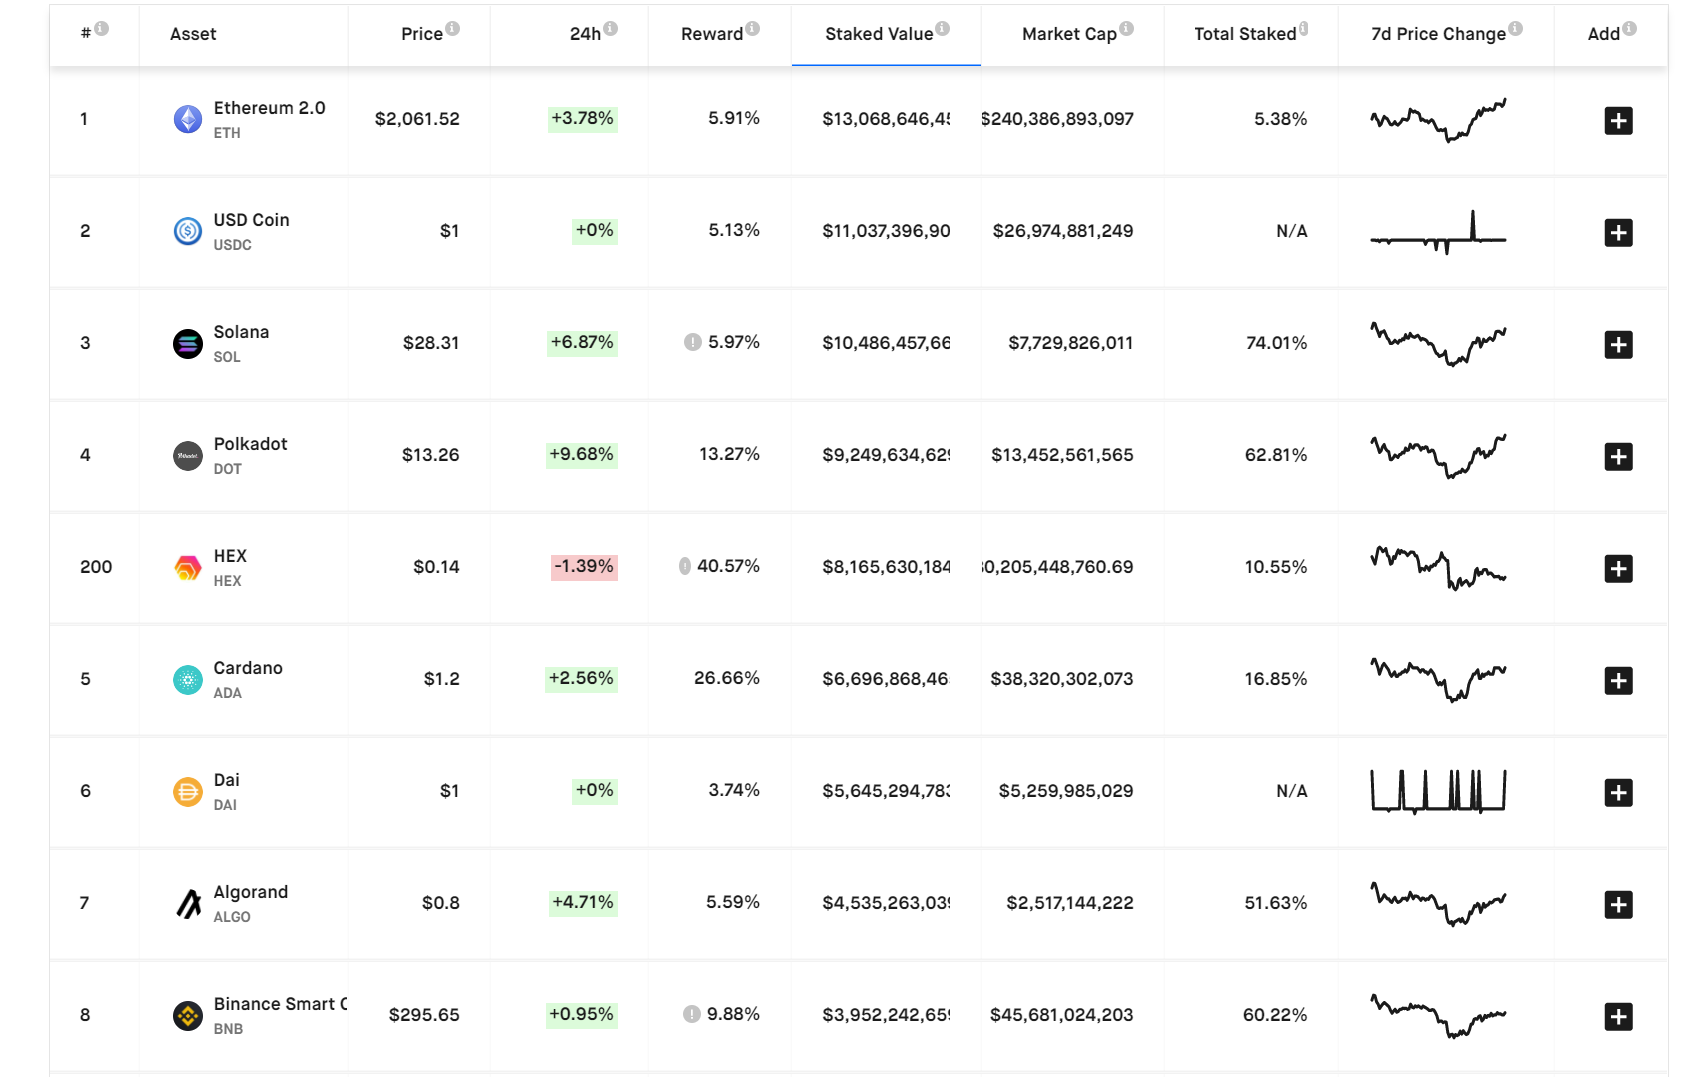Click the info icon next to Total Staked header
1703x1077 pixels.
click(1304, 28)
